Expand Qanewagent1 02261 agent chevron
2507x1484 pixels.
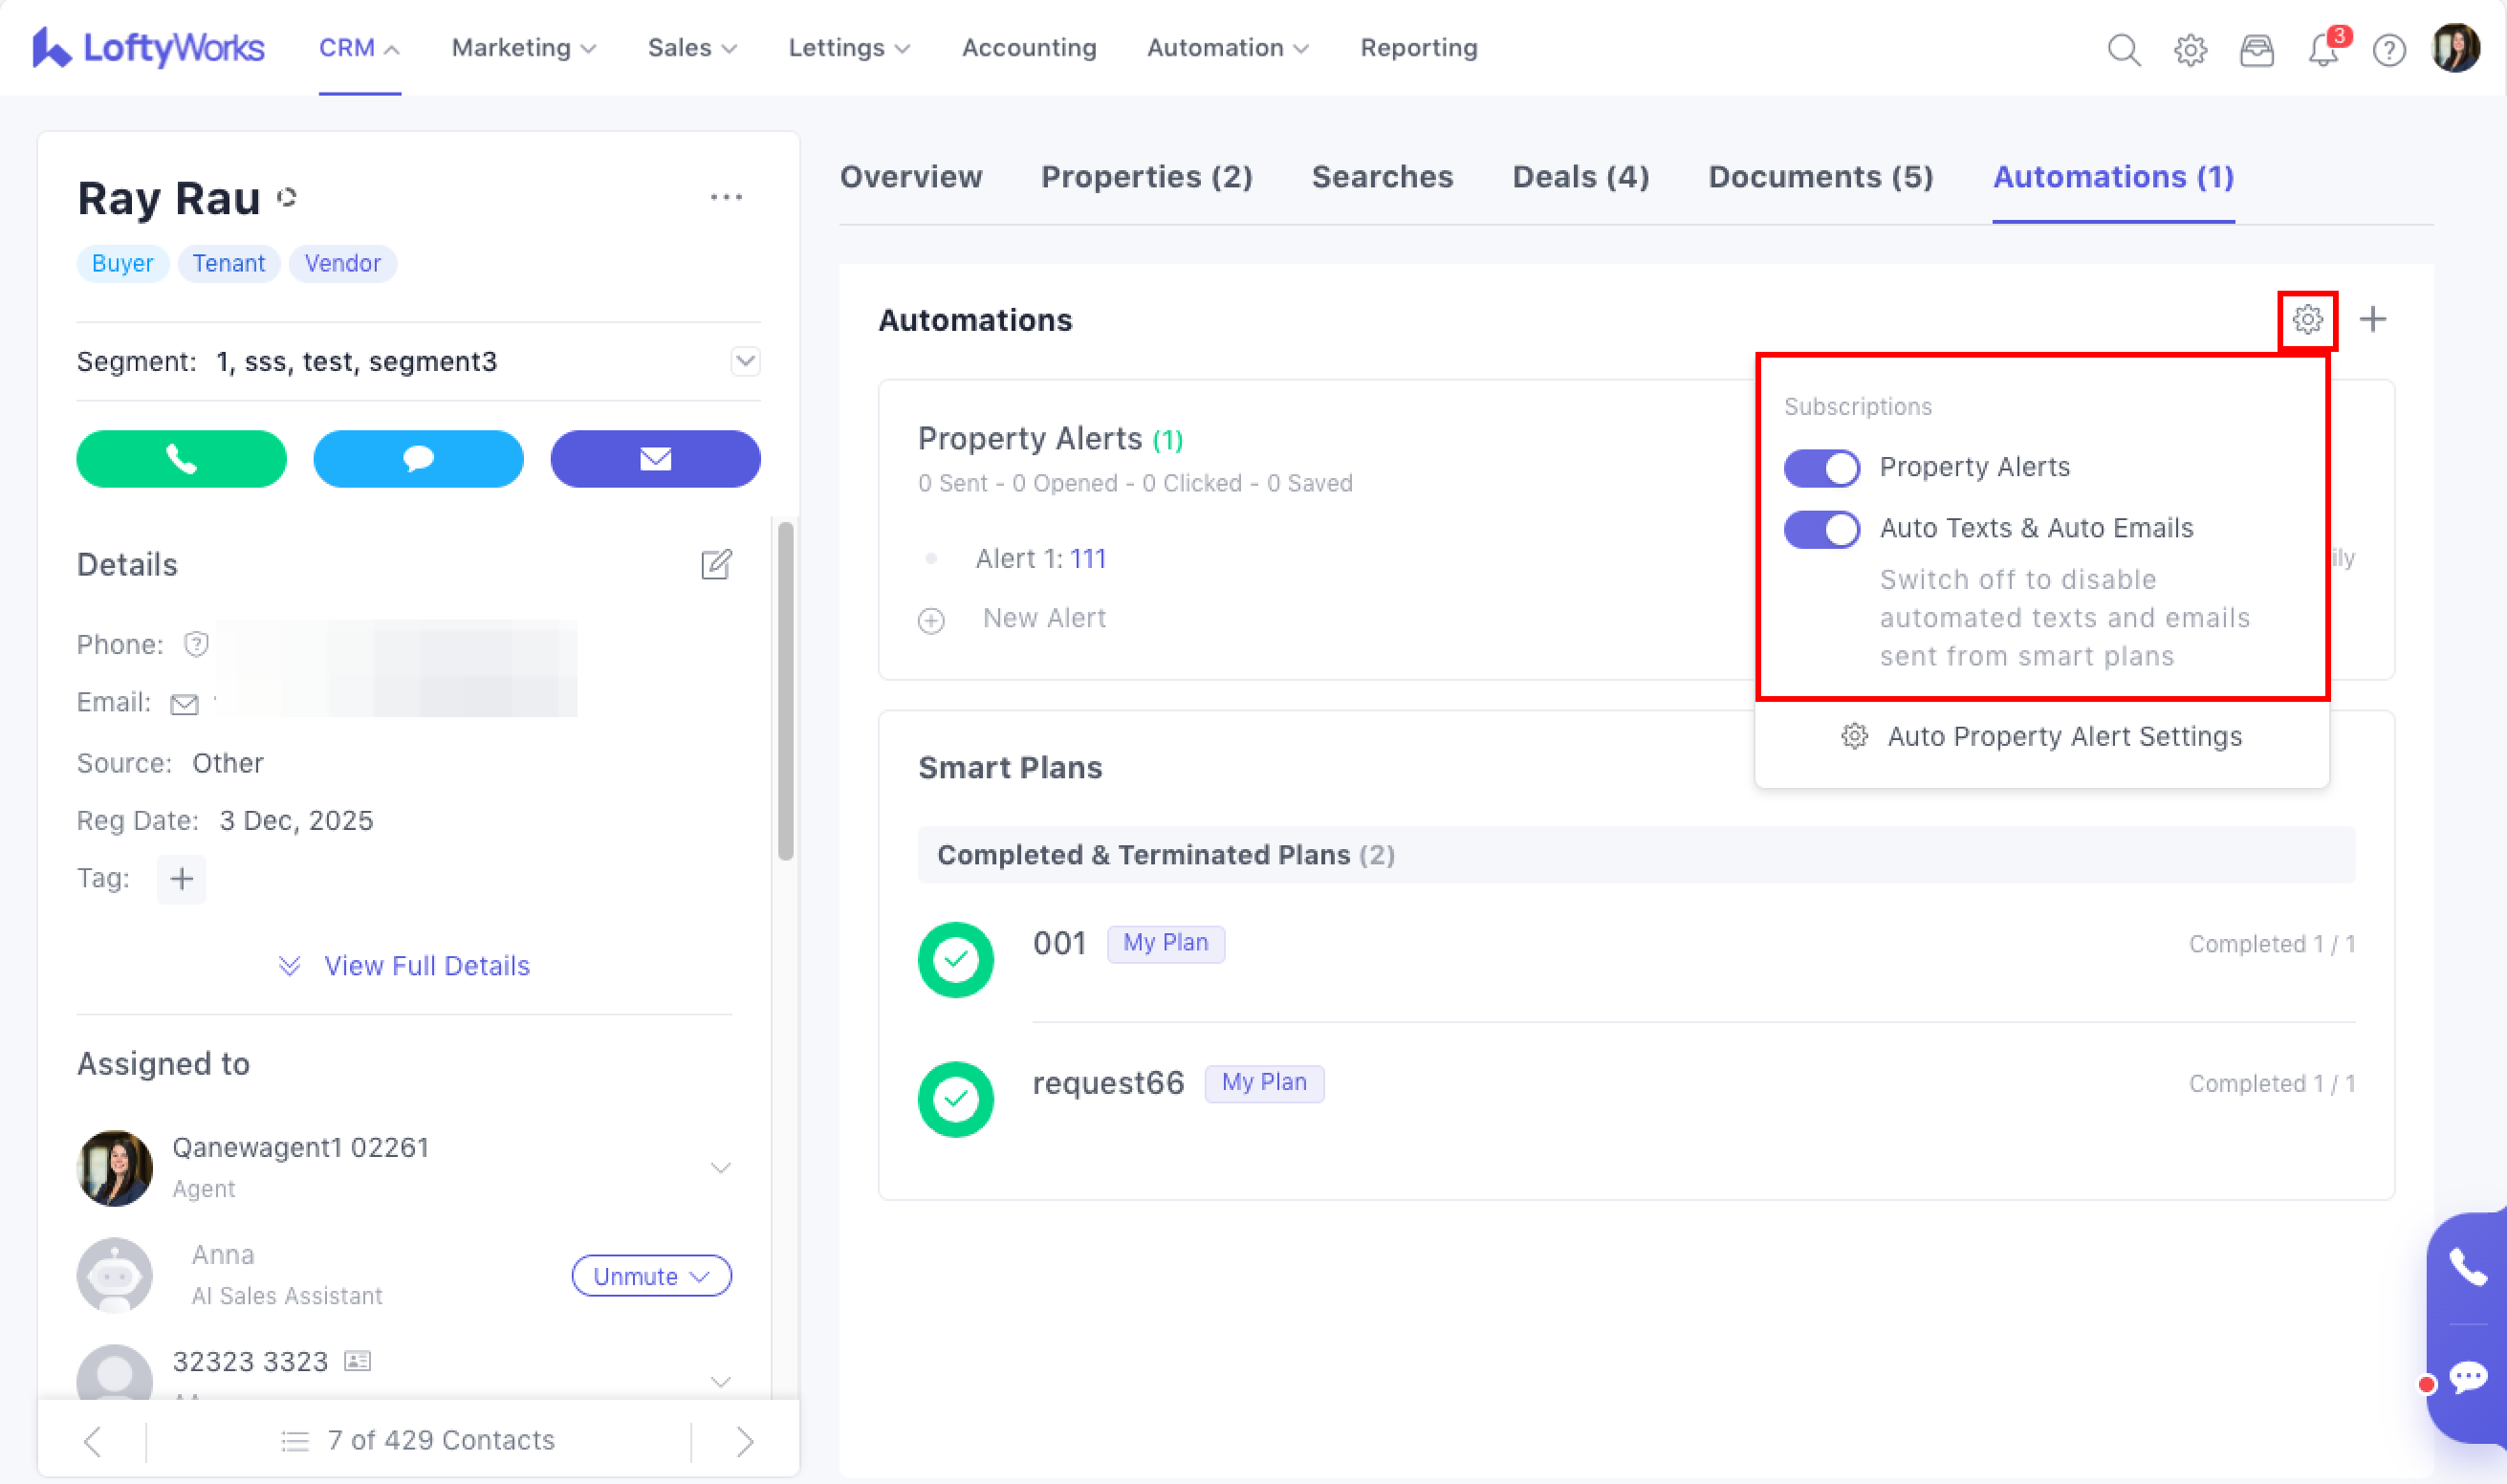point(720,1168)
